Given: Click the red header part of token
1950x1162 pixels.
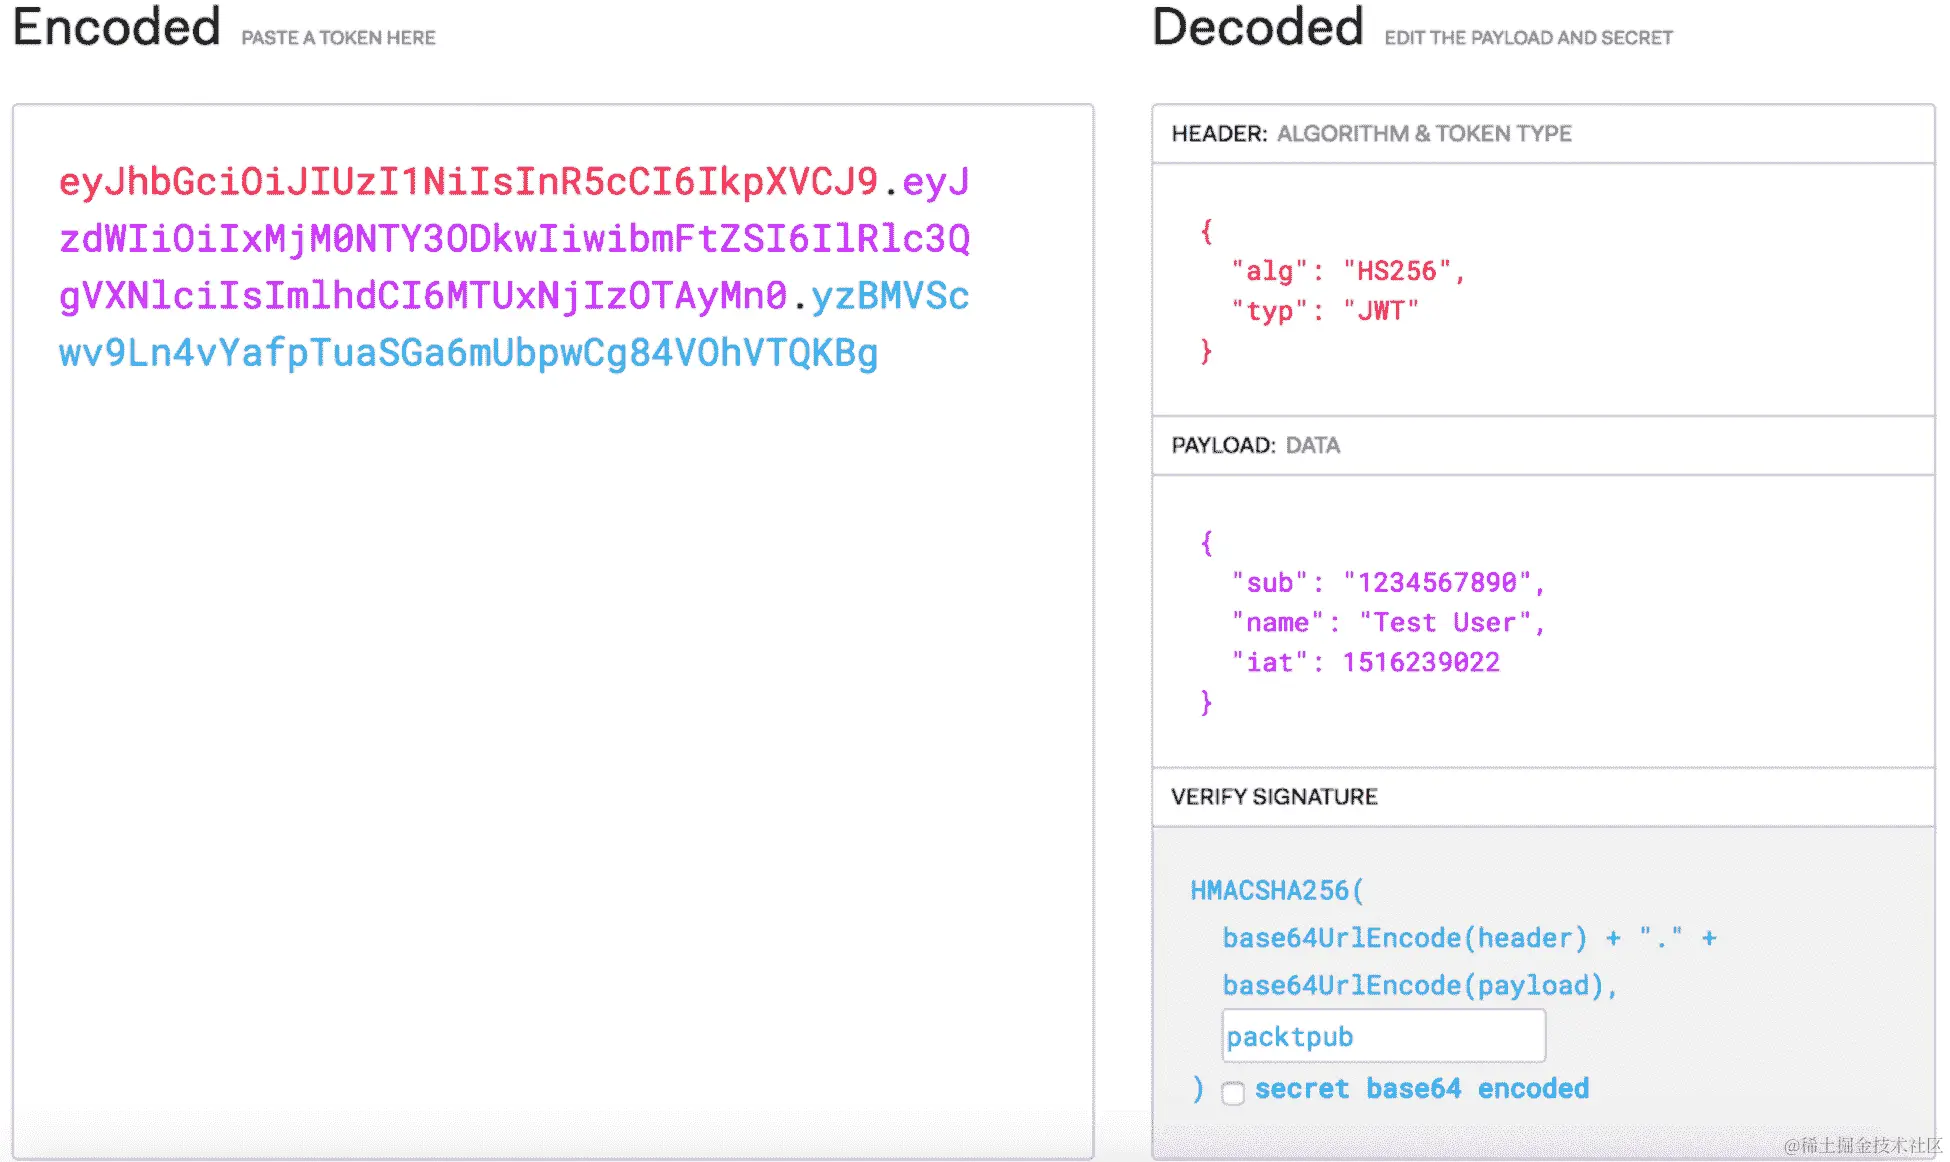Looking at the screenshot, I should coord(467,182).
